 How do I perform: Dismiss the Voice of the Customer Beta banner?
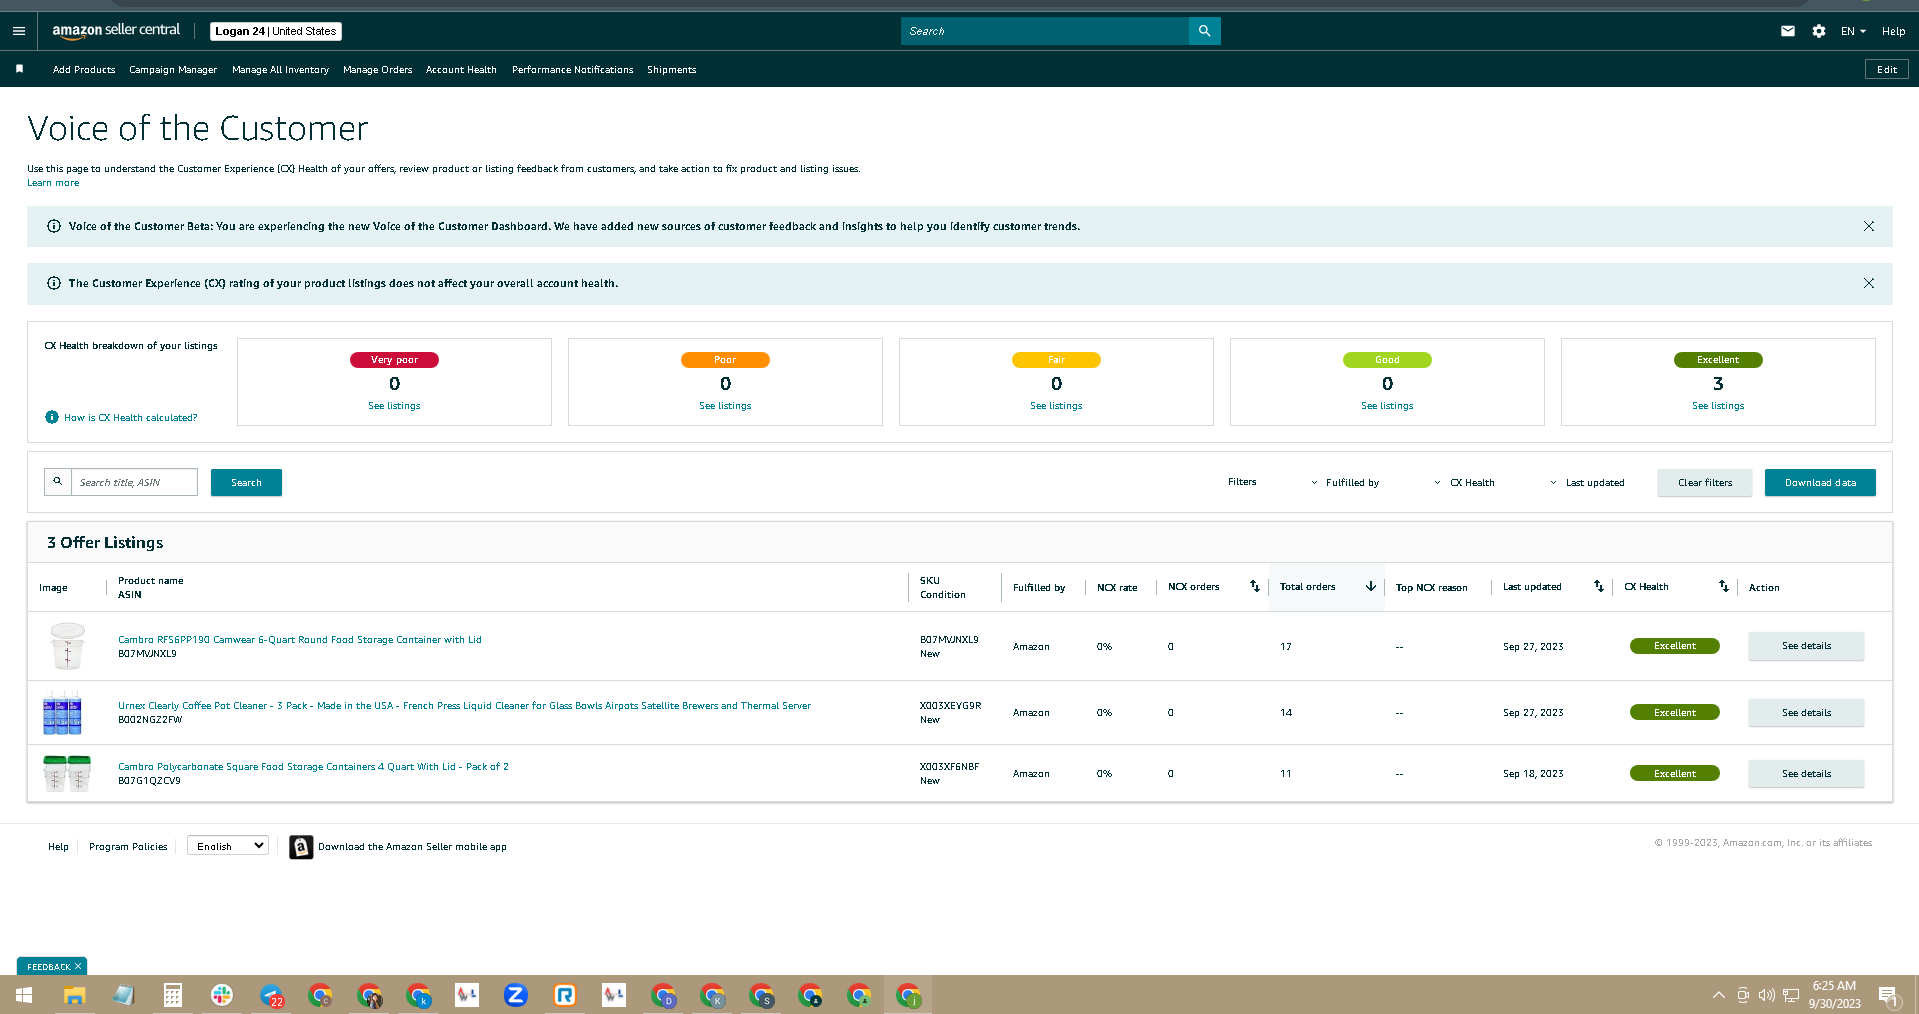point(1869,227)
